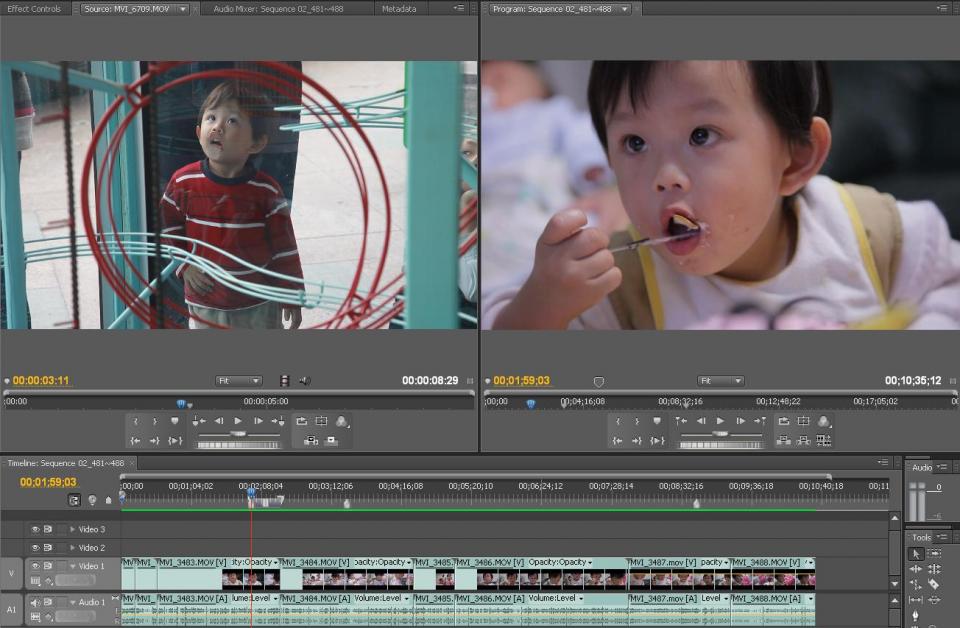Screen dimensions: 960x628
Task: Click Lift button in Program monitor
Action: (783, 441)
